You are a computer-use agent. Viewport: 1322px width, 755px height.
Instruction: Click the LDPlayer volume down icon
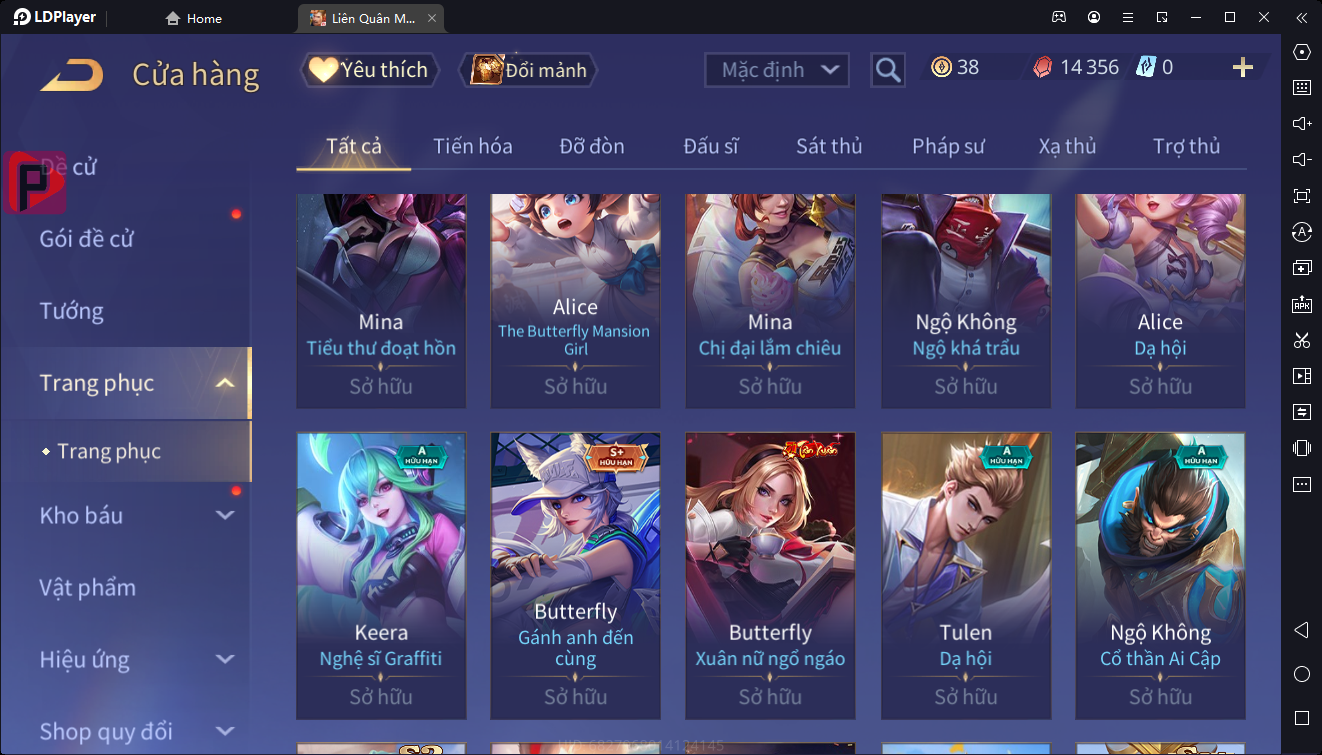point(1301,160)
